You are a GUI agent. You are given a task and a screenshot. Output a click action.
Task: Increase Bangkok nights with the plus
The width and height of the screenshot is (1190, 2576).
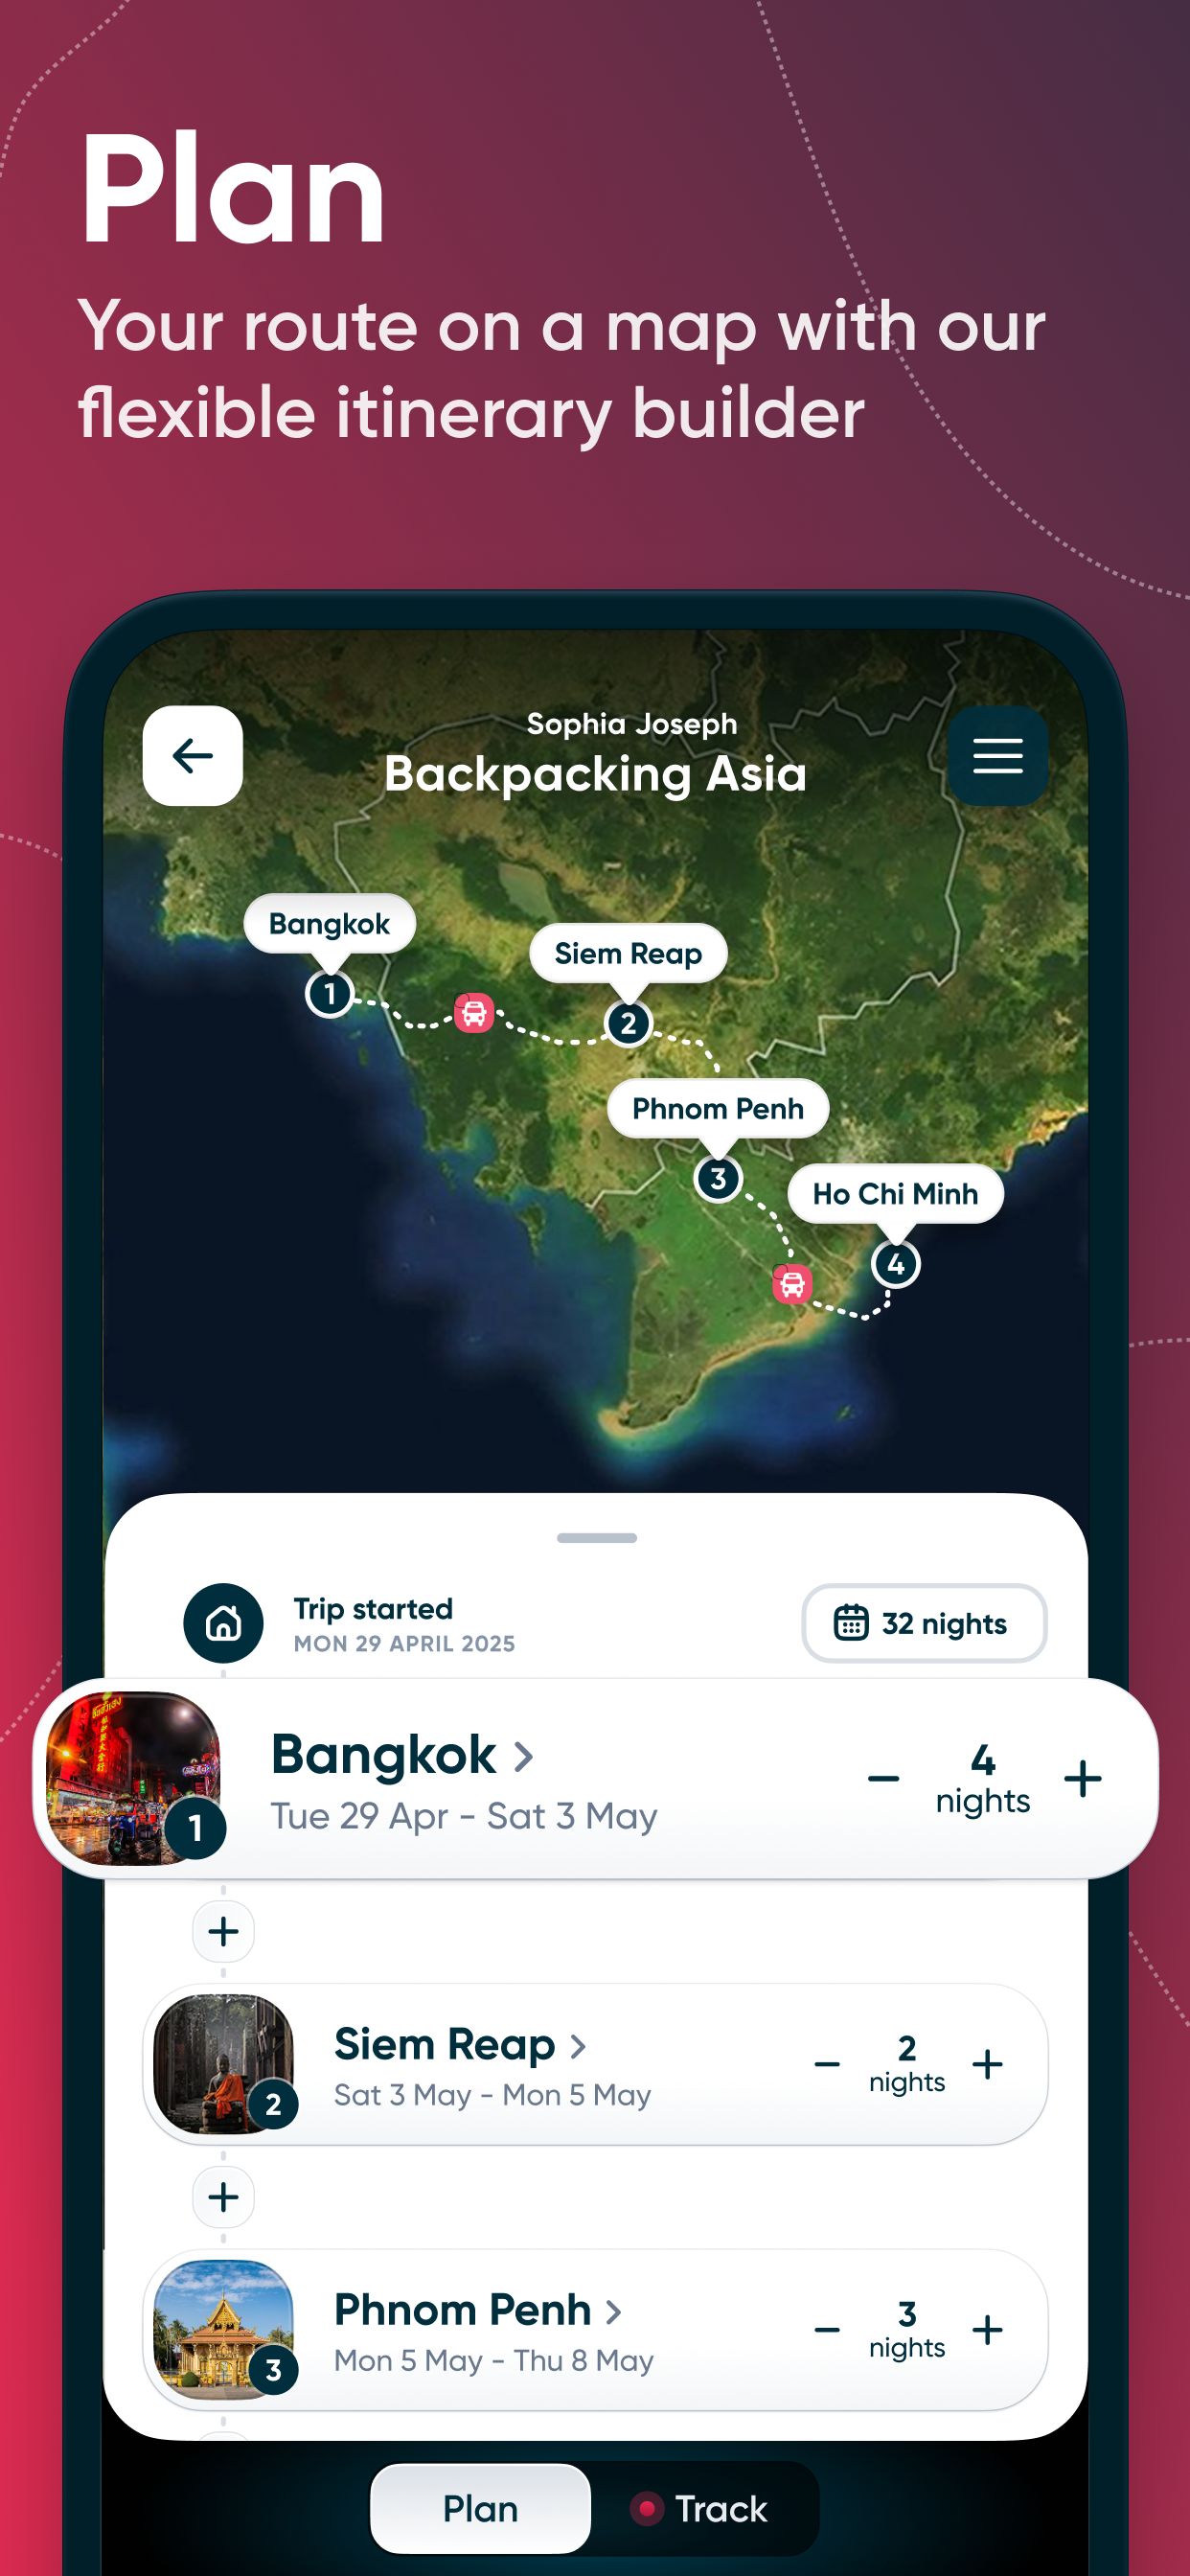1083,1779
